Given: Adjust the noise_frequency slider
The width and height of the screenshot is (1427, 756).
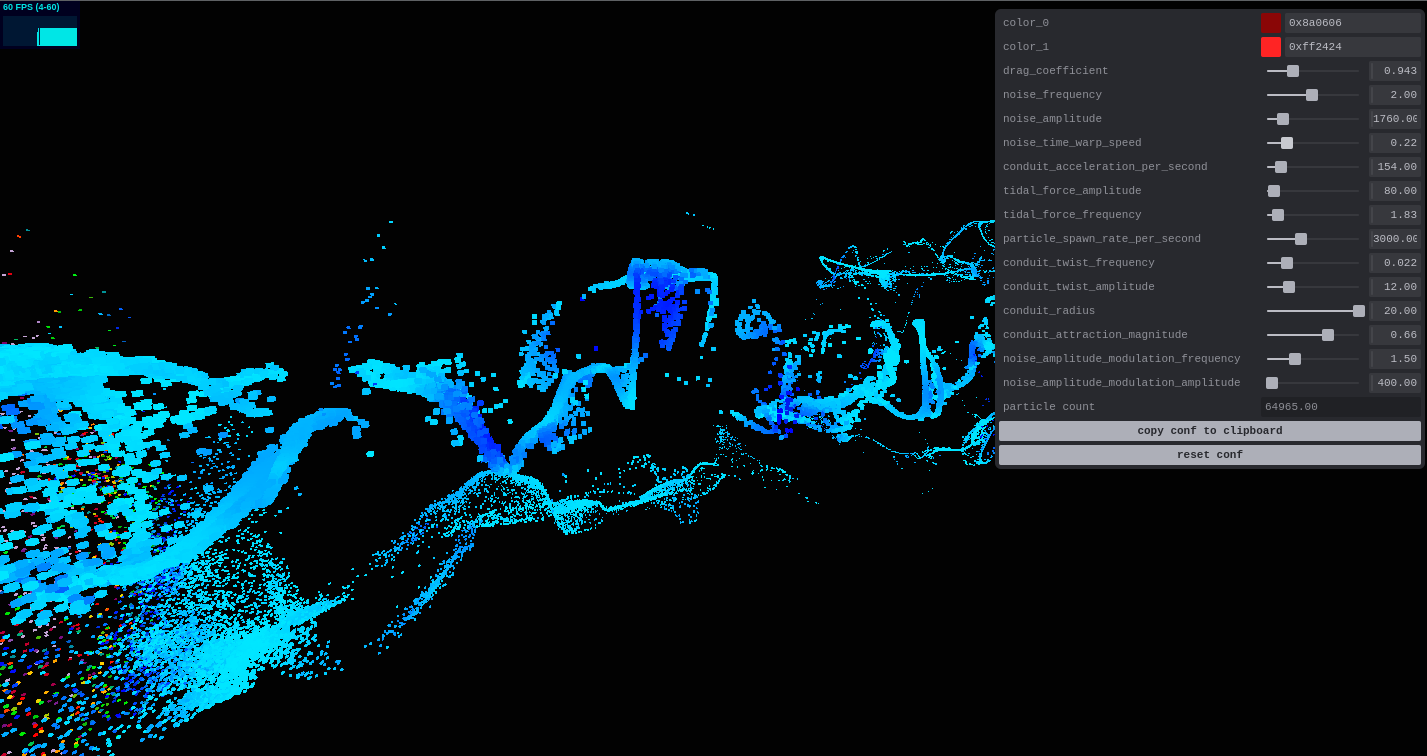Looking at the screenshot, I should coord(1310,94).
